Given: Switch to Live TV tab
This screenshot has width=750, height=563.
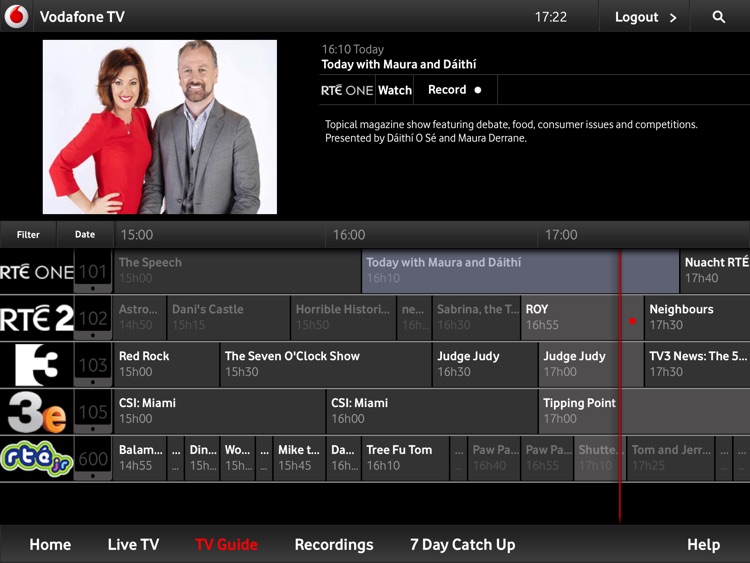Looking at the screenshot, I should 133,544.
